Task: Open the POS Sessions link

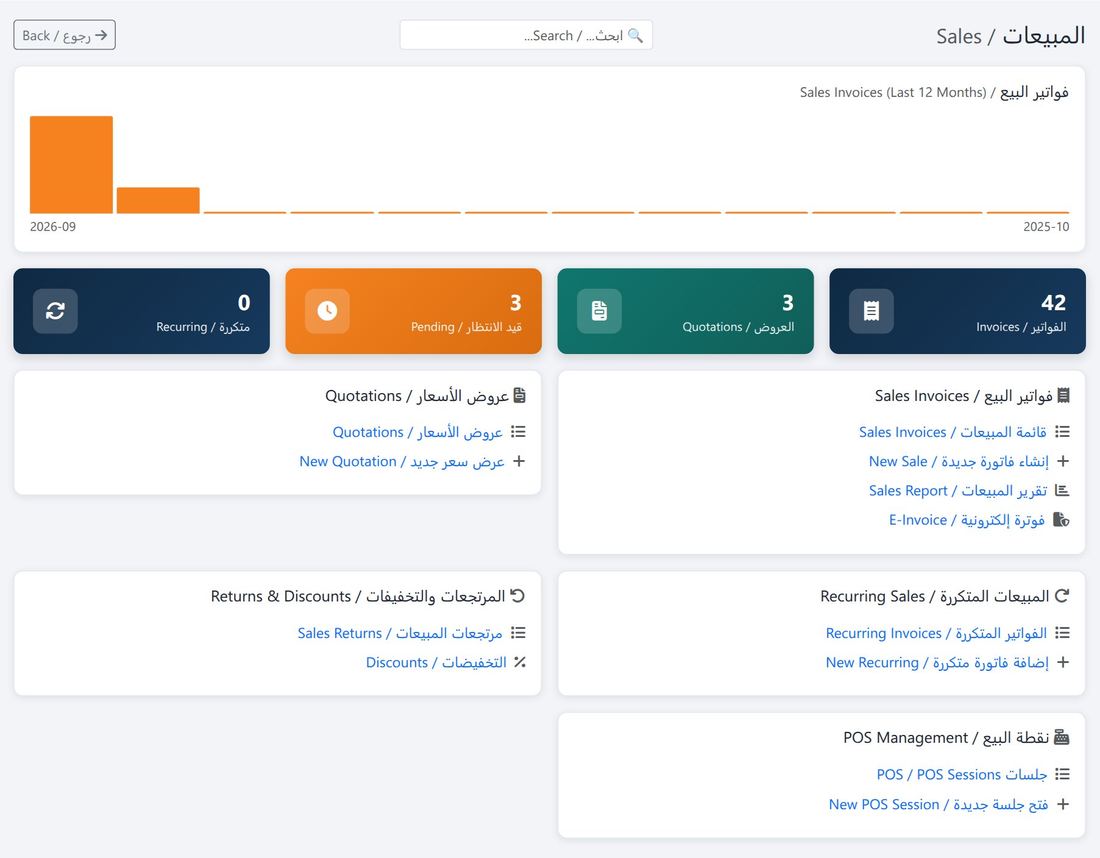Action: point(962,775)
